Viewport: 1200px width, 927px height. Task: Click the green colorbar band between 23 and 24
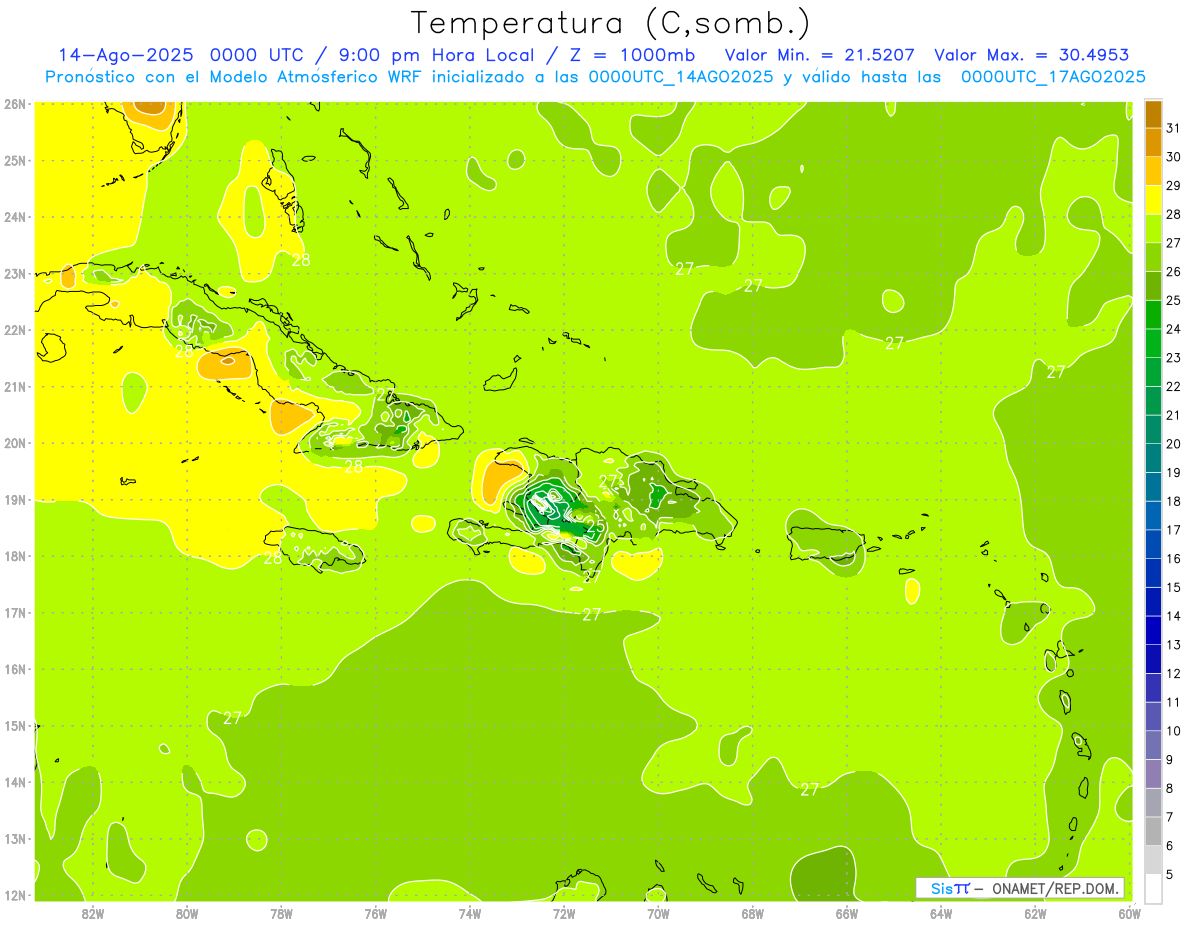(x=1153, y=343)
